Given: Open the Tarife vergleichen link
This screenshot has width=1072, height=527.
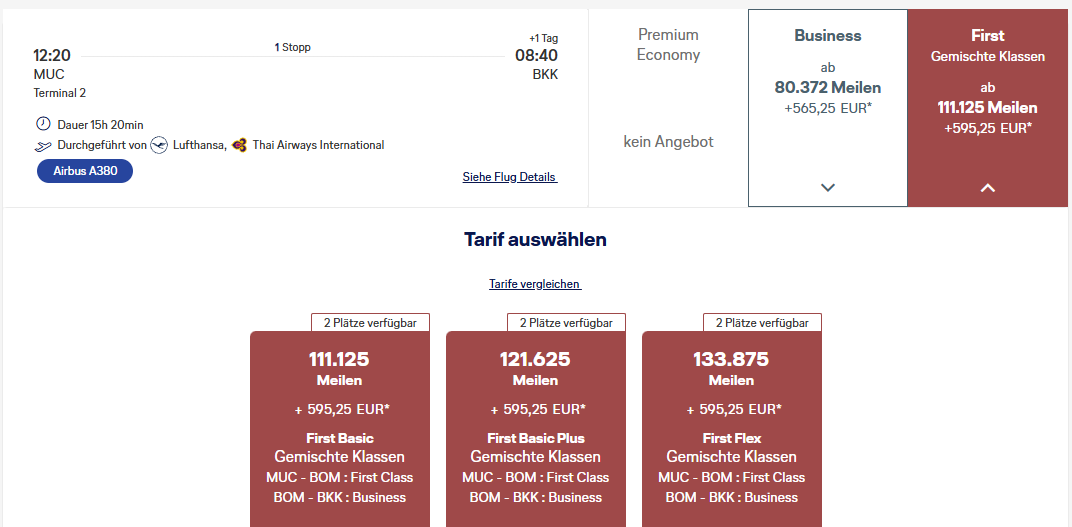Looking at the screenshot, I should (535, 284).
